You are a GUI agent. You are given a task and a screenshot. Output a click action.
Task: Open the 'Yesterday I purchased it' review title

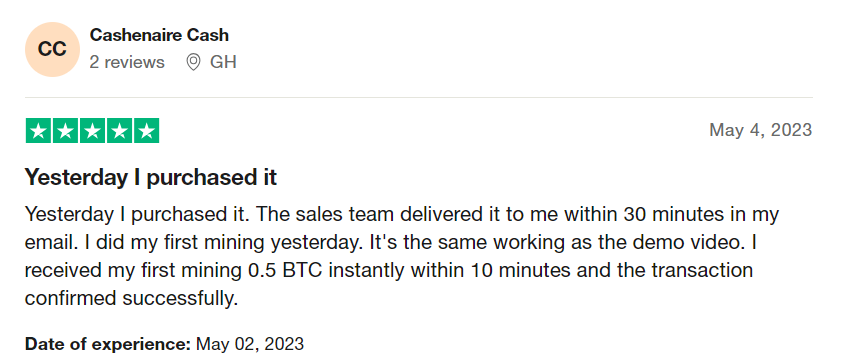[151, 177]
